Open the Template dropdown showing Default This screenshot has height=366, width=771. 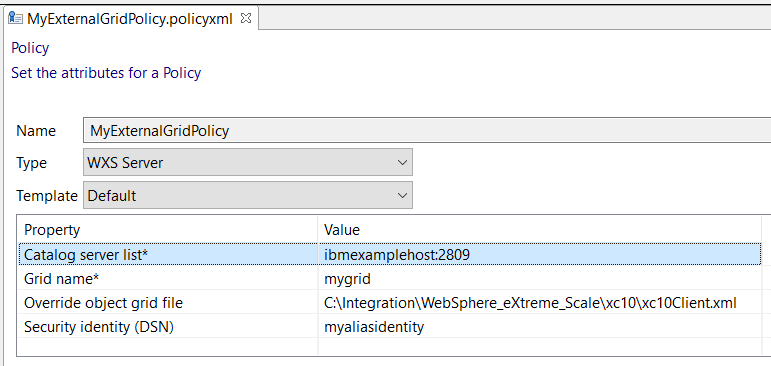248,195
